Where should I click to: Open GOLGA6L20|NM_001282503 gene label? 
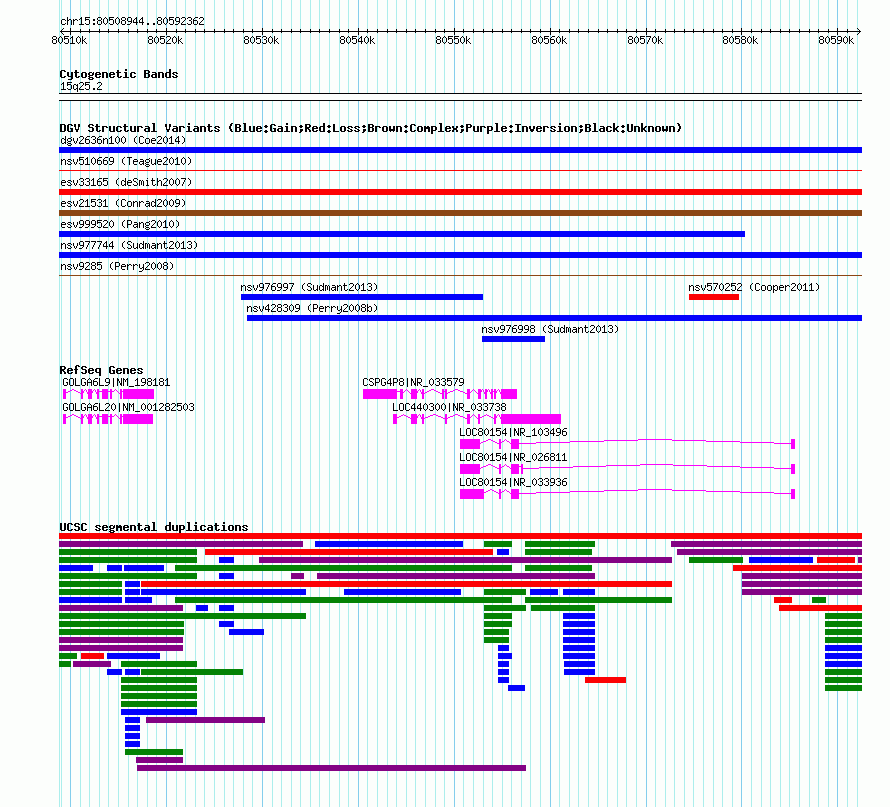128,407
